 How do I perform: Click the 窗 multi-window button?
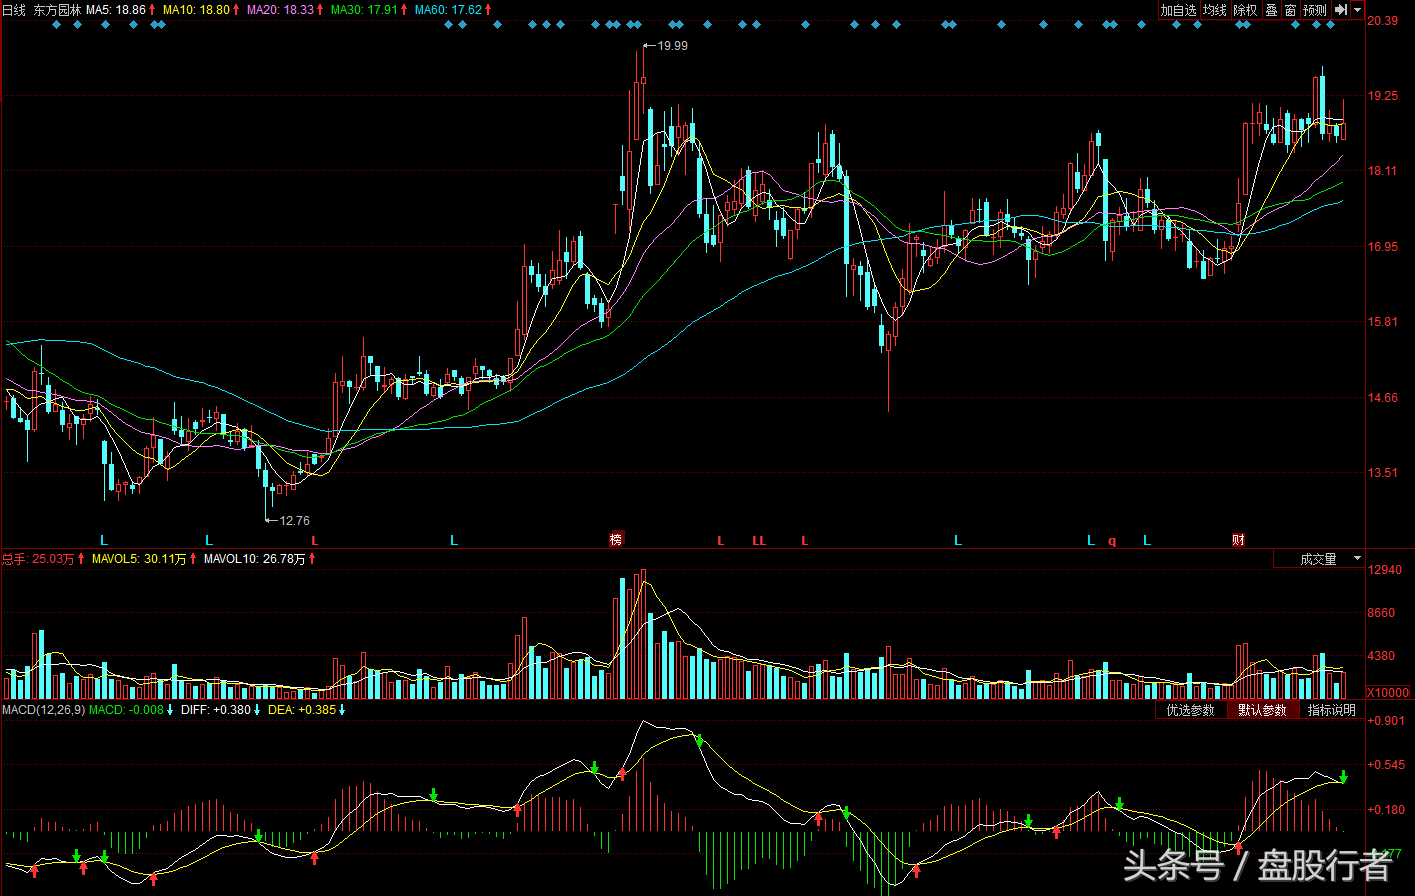[1291, 10]
